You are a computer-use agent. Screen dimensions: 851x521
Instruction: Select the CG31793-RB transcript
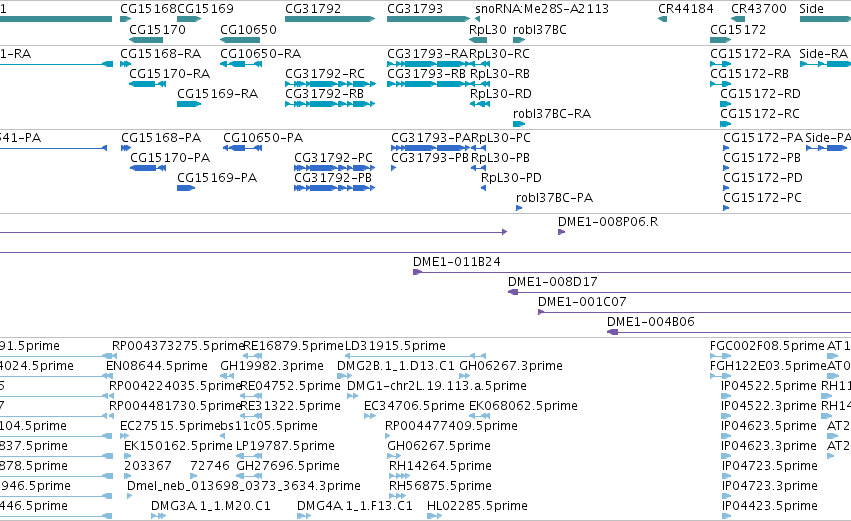coord(428,84)
